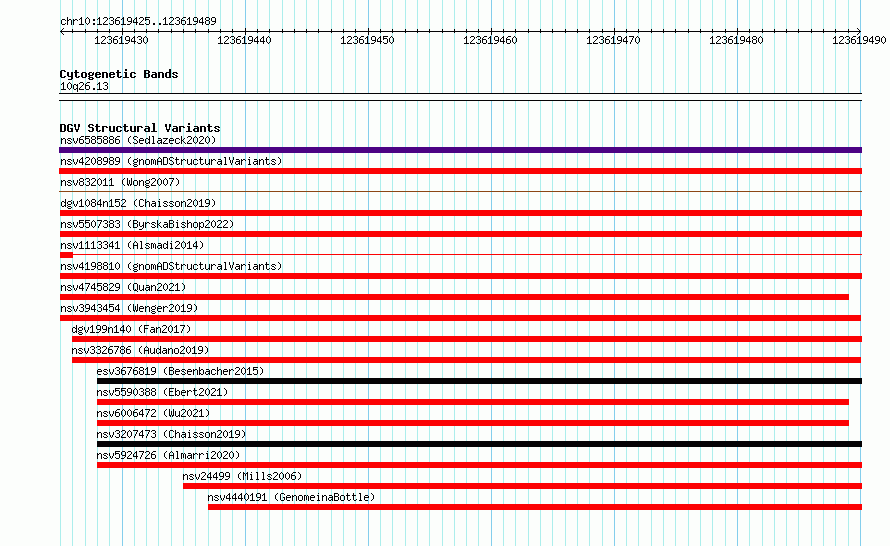The height and width of the screenshot is (546, 890).
Task: Click the red bar under nsv4198810
Action: (x=460, y=276)
